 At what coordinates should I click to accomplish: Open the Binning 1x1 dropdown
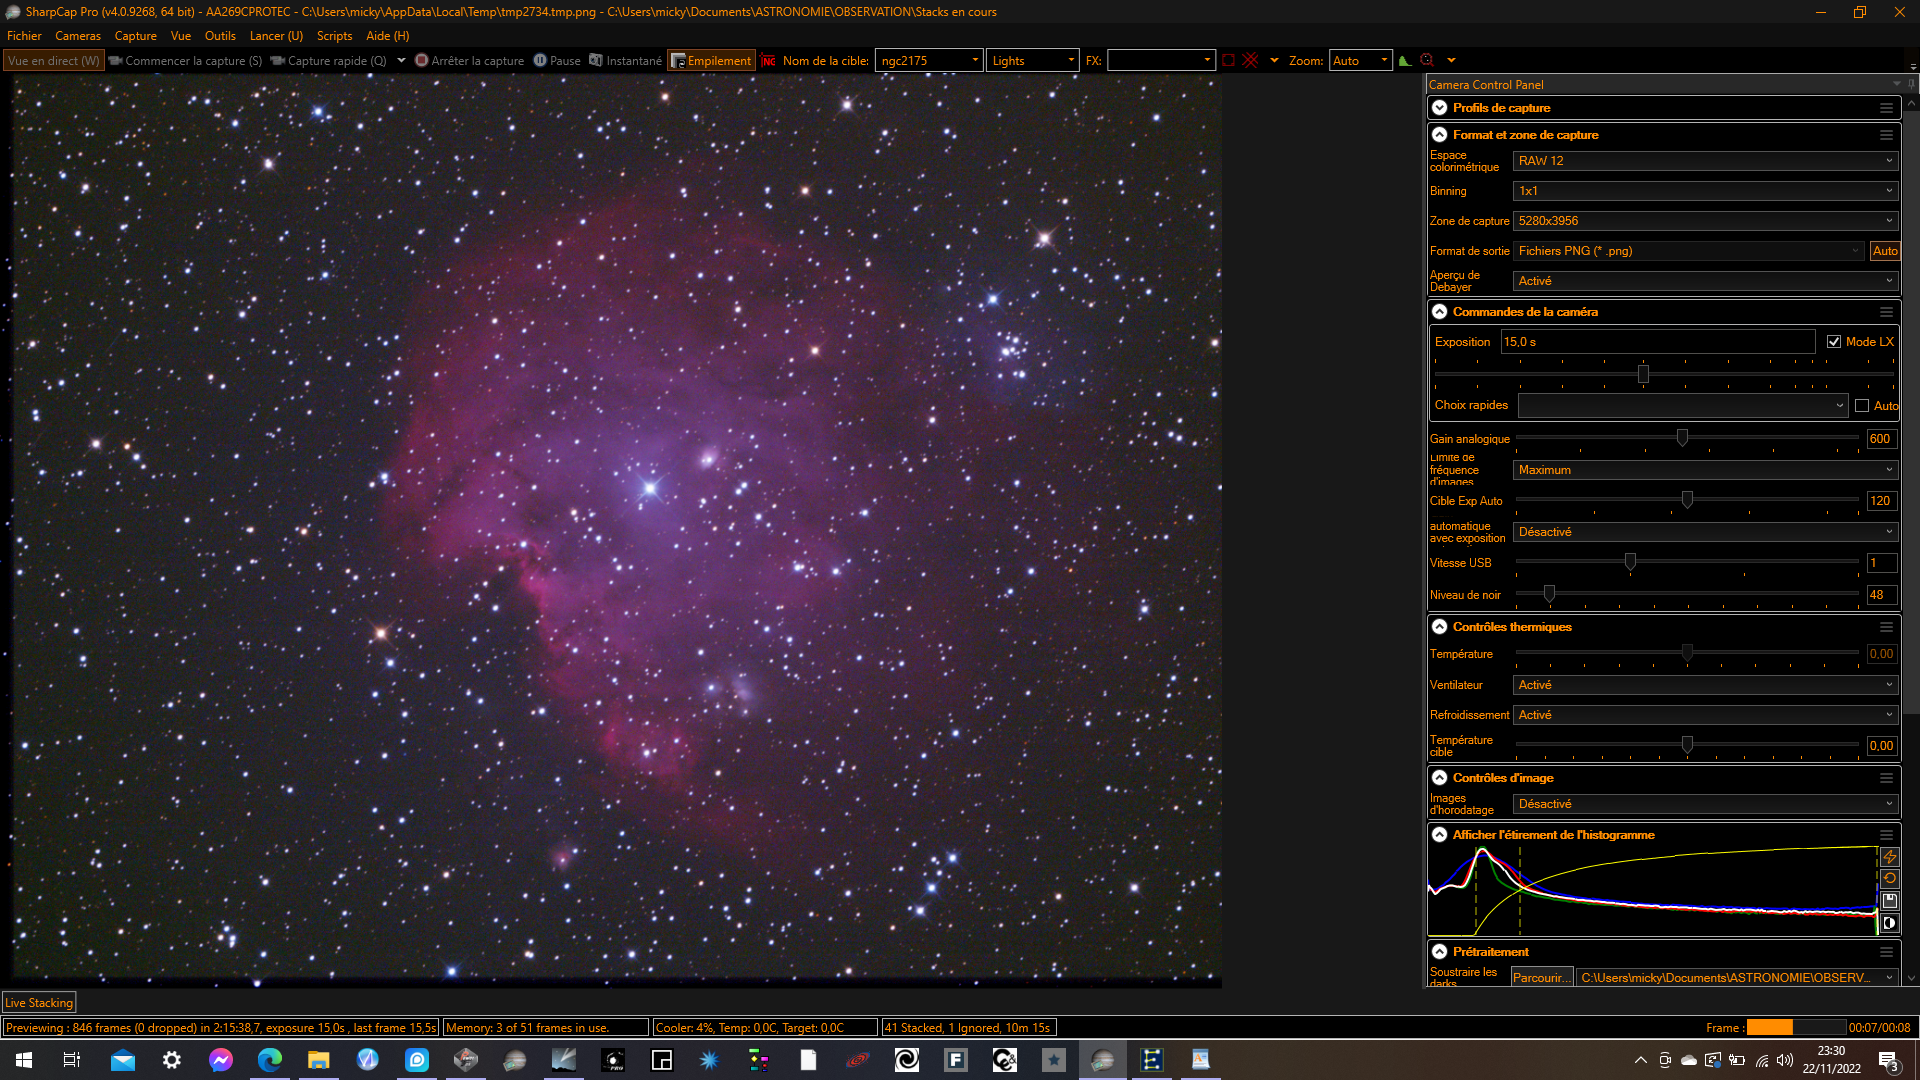[x=1705, y=191]
